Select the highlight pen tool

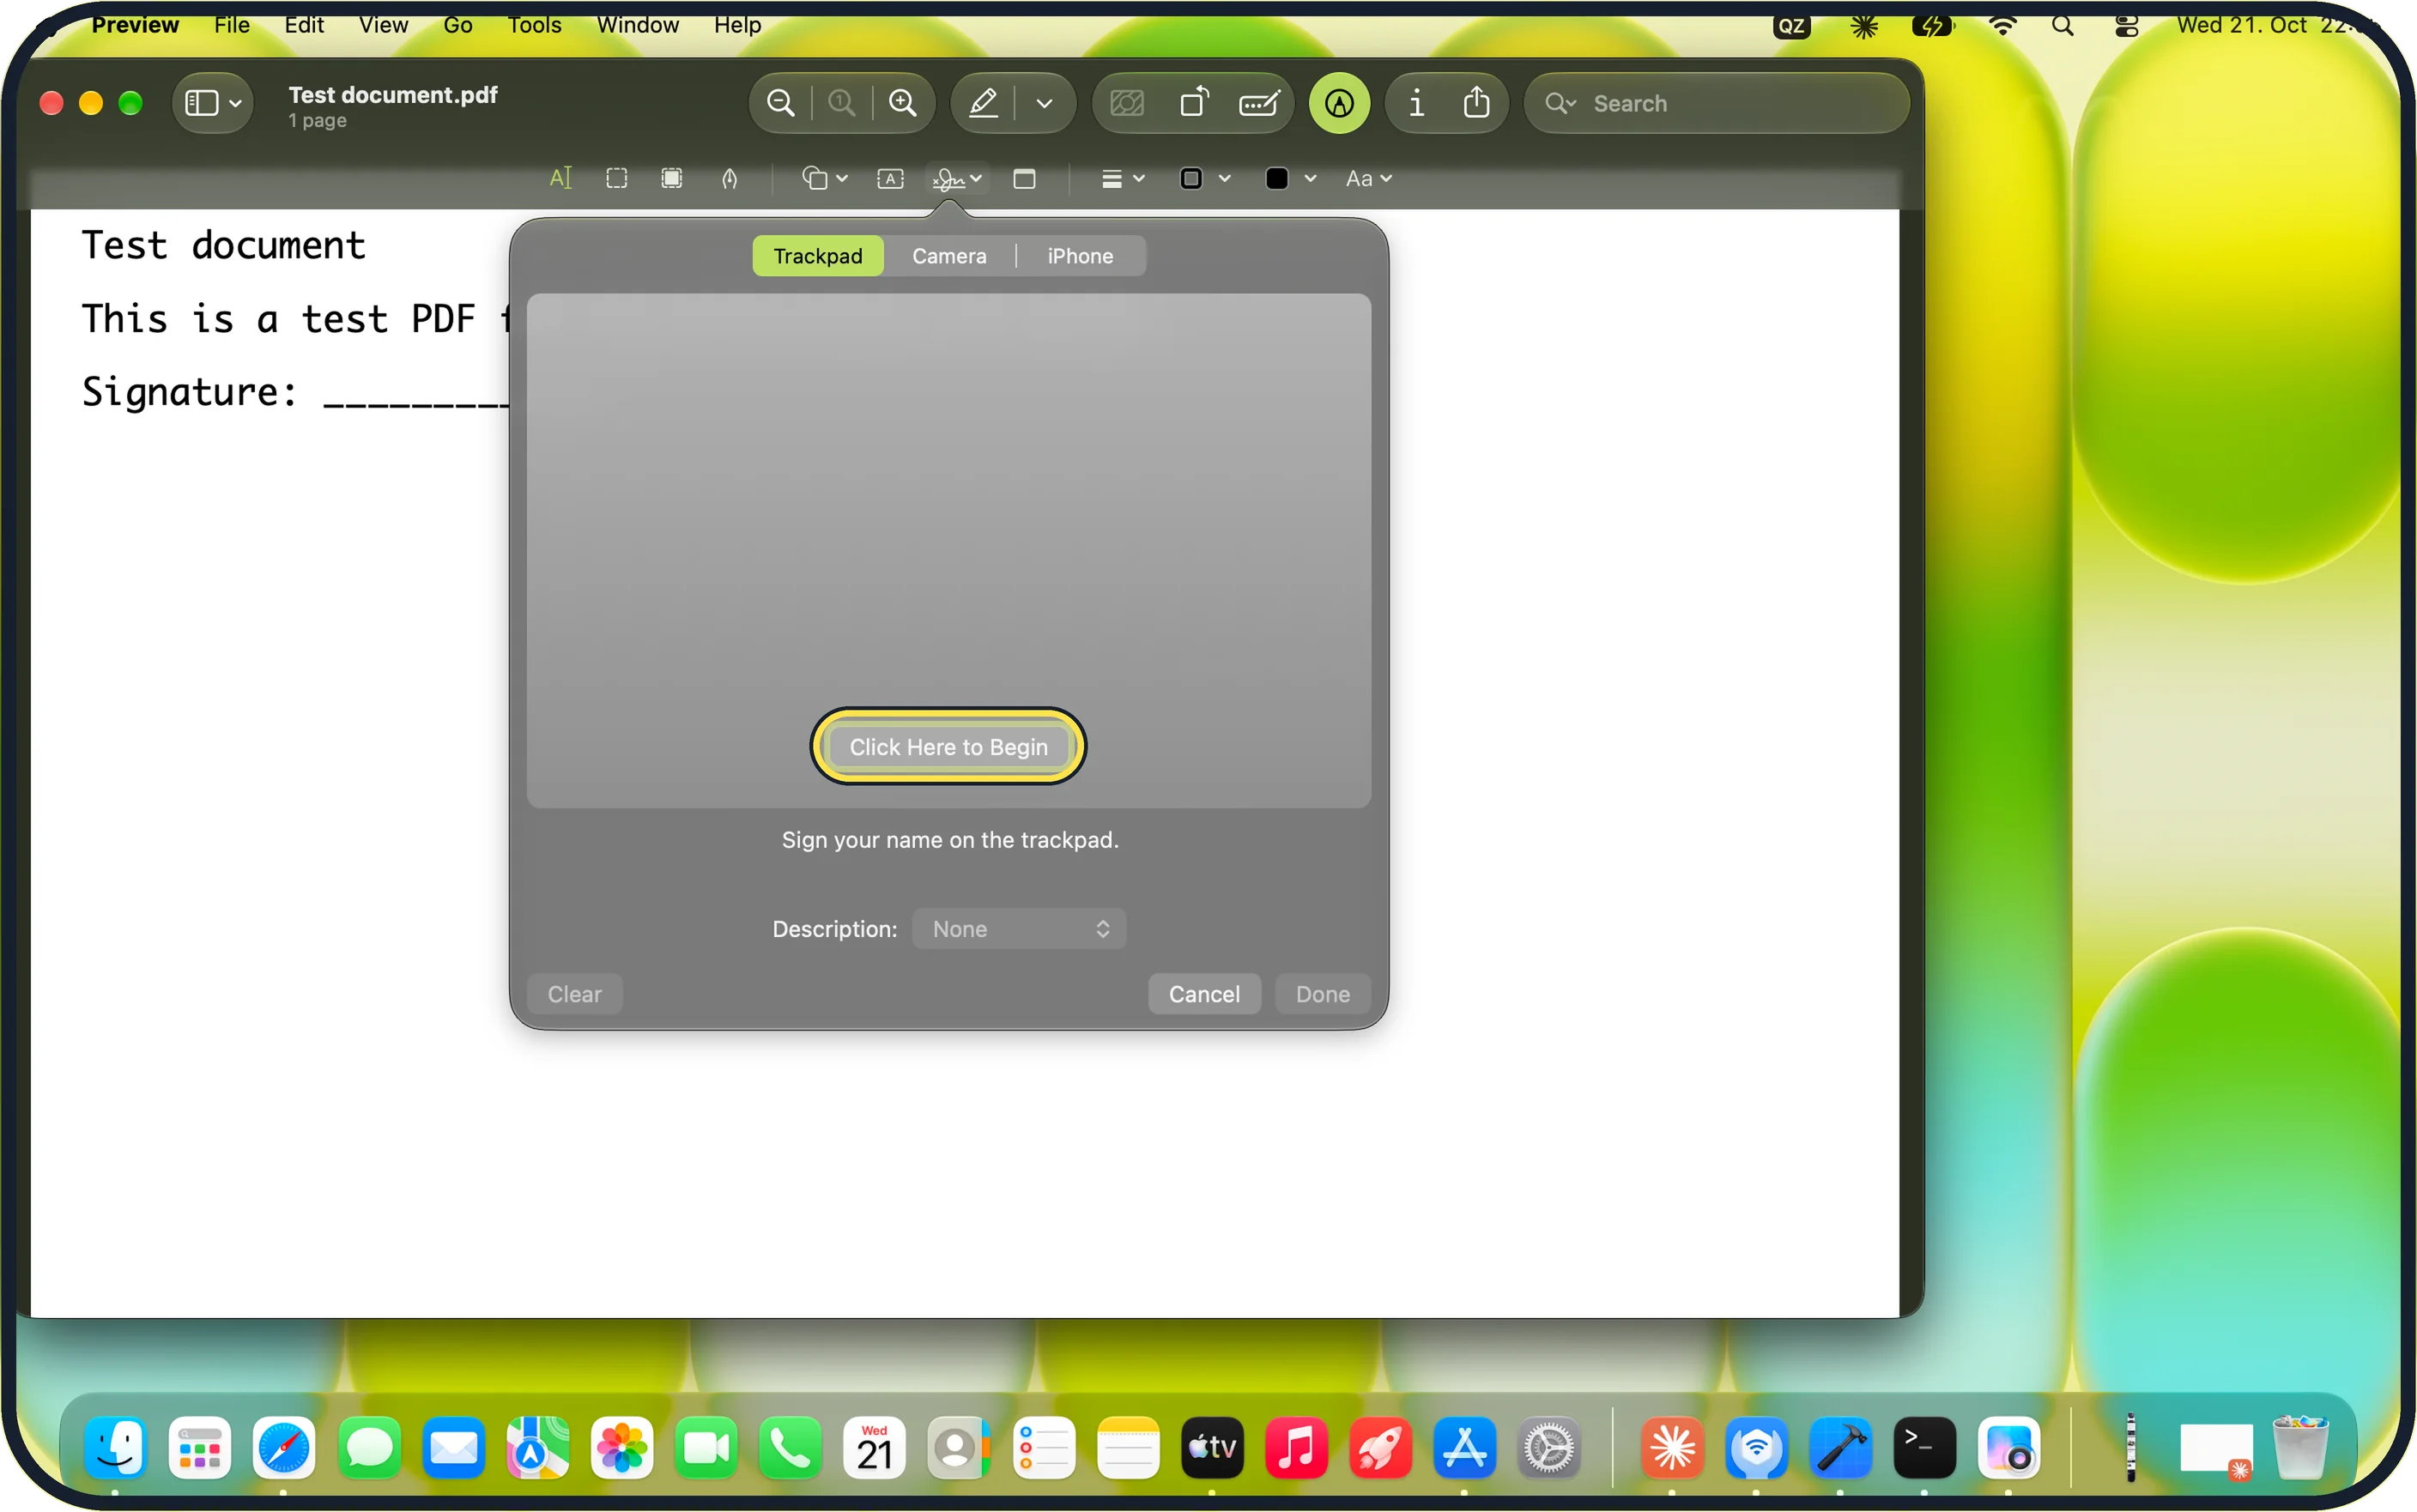tap(984, 103)
